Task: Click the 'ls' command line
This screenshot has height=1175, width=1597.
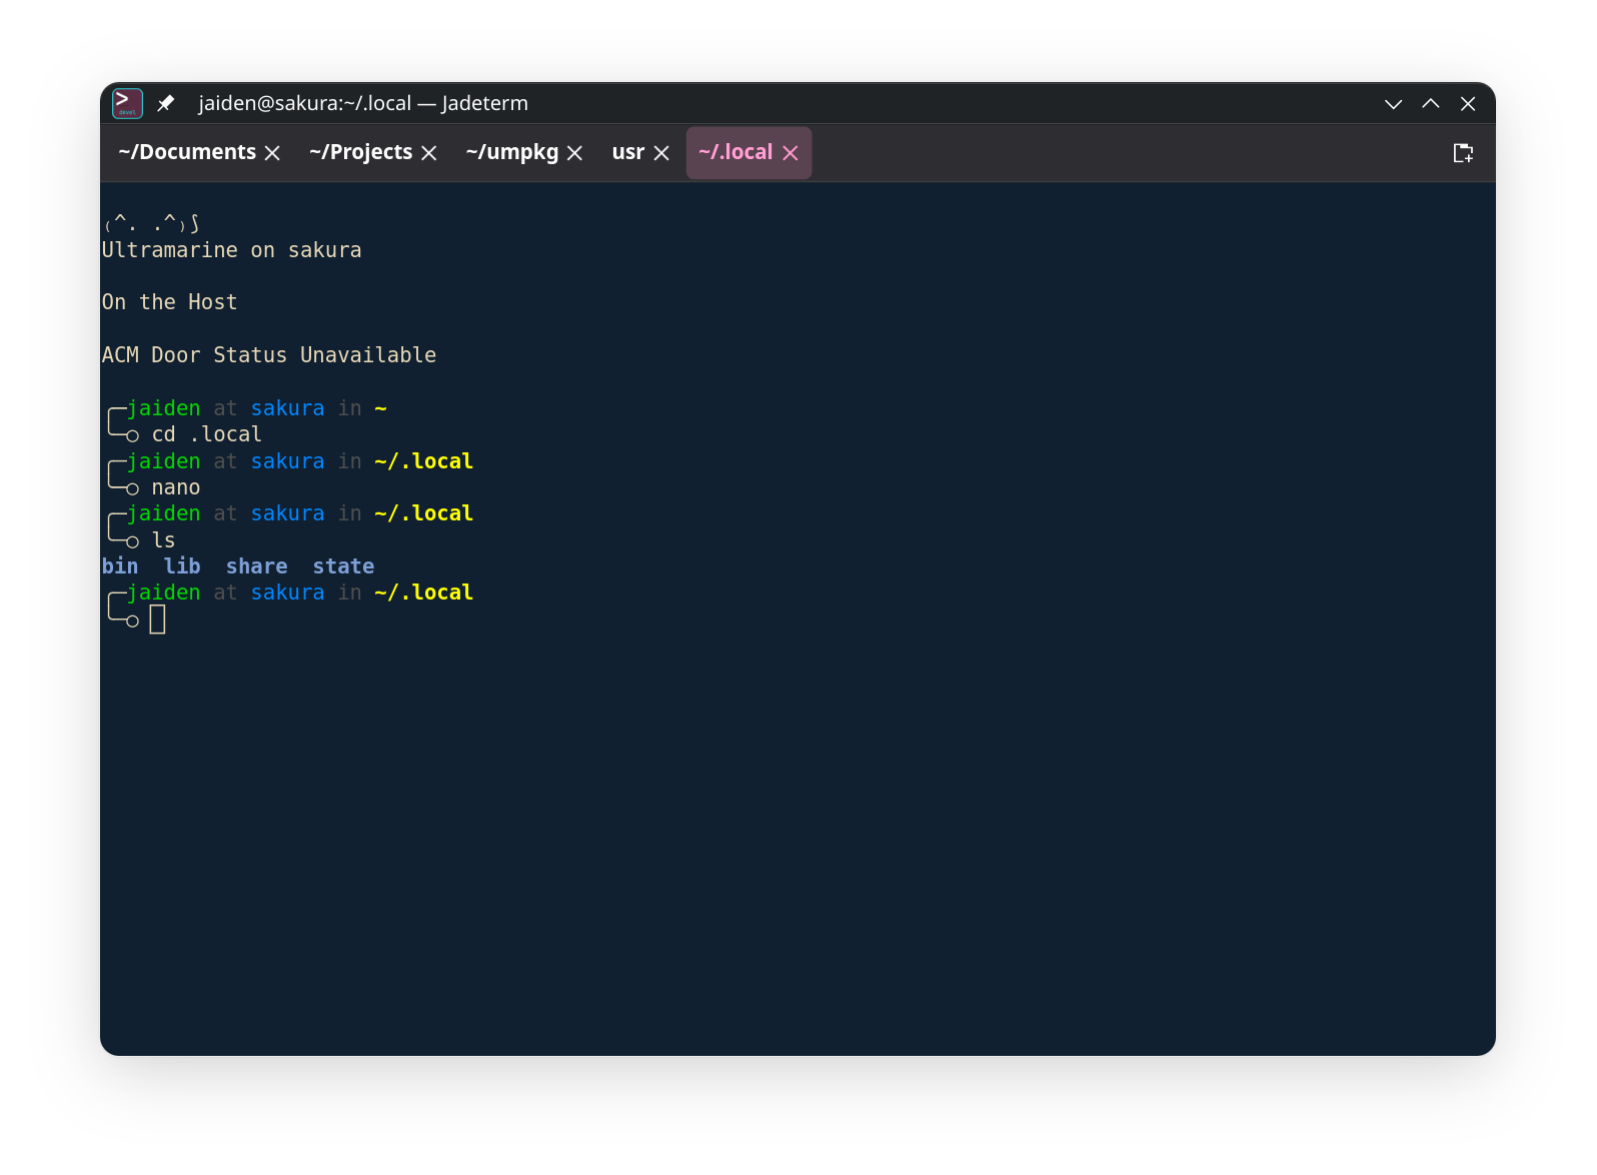Action: 164,540
